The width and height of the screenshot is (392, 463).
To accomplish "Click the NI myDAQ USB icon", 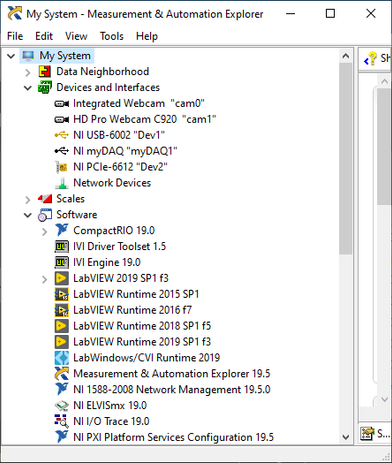I will pos(62,151).
